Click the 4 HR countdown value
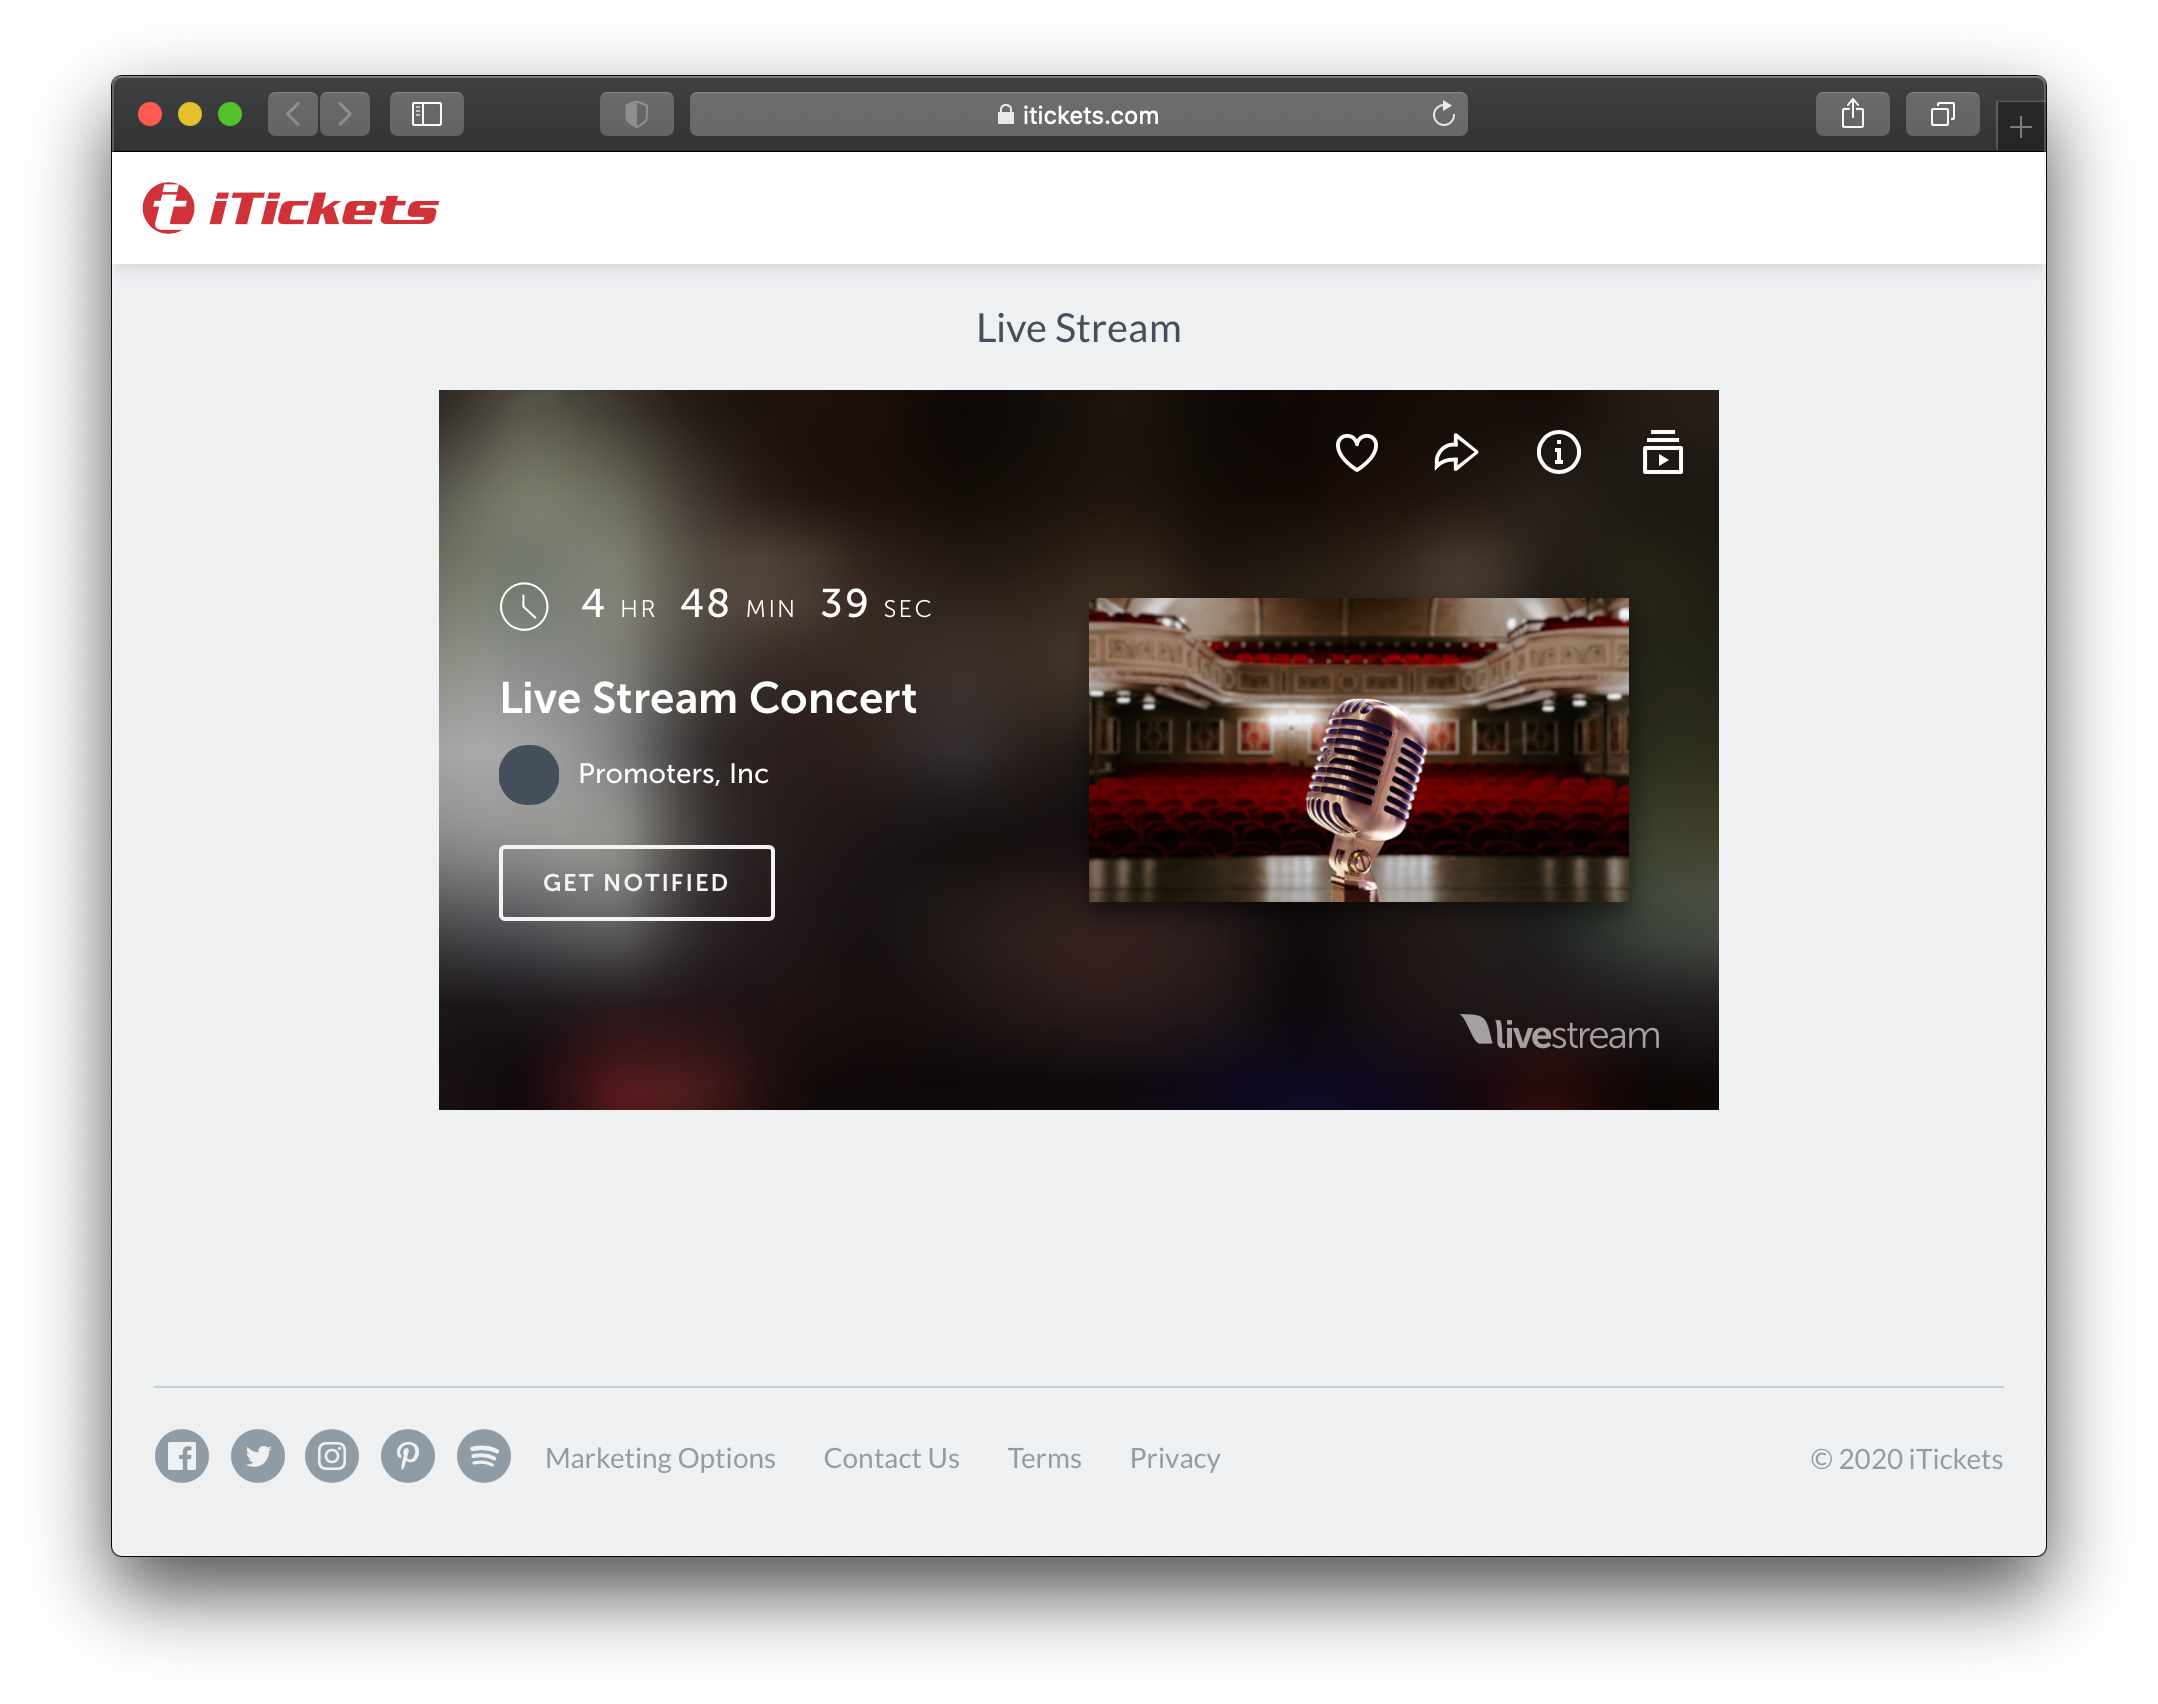Image resolution: width=2158 pixels, height=1704 pixels. 618,604
